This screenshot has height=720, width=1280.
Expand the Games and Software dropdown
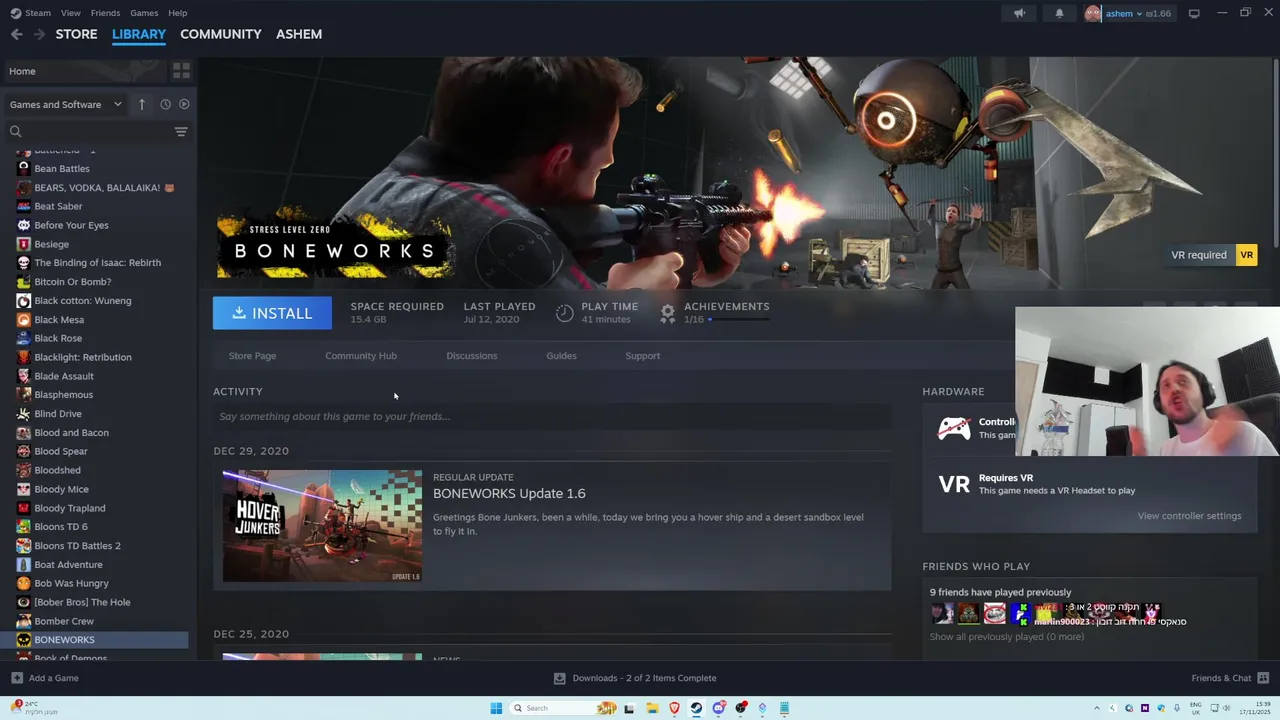tap(66, 104)
